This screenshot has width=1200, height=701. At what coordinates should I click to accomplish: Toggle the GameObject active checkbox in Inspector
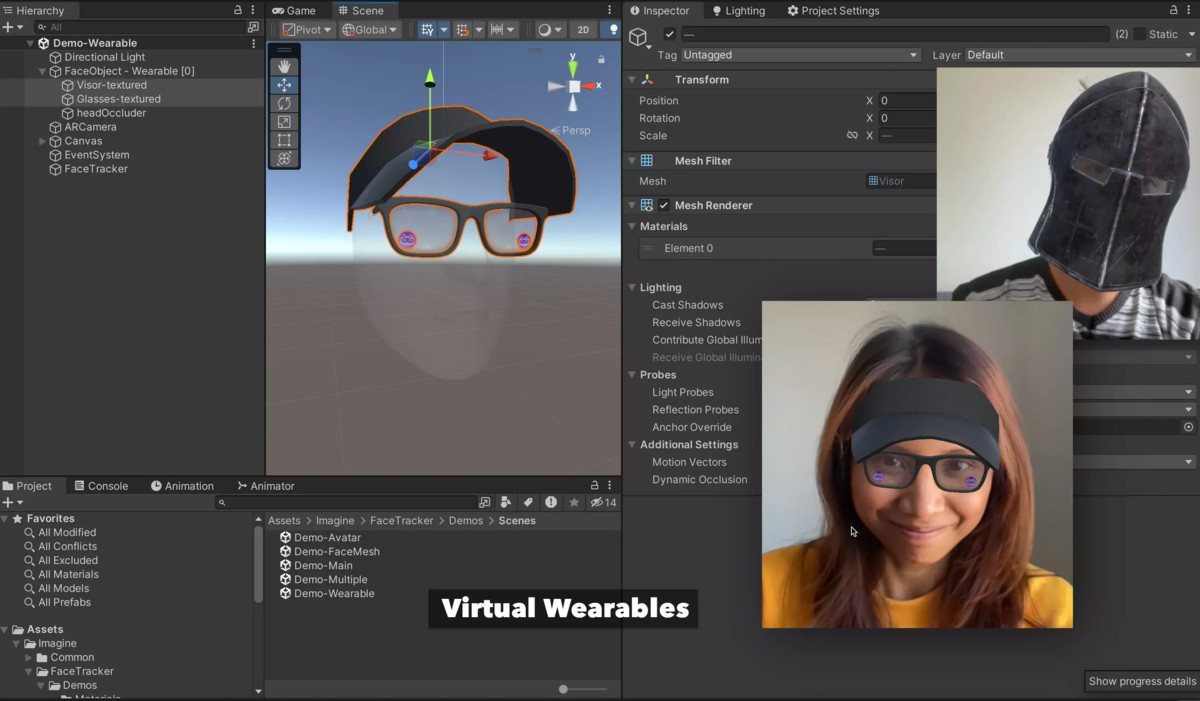(668, 33)
